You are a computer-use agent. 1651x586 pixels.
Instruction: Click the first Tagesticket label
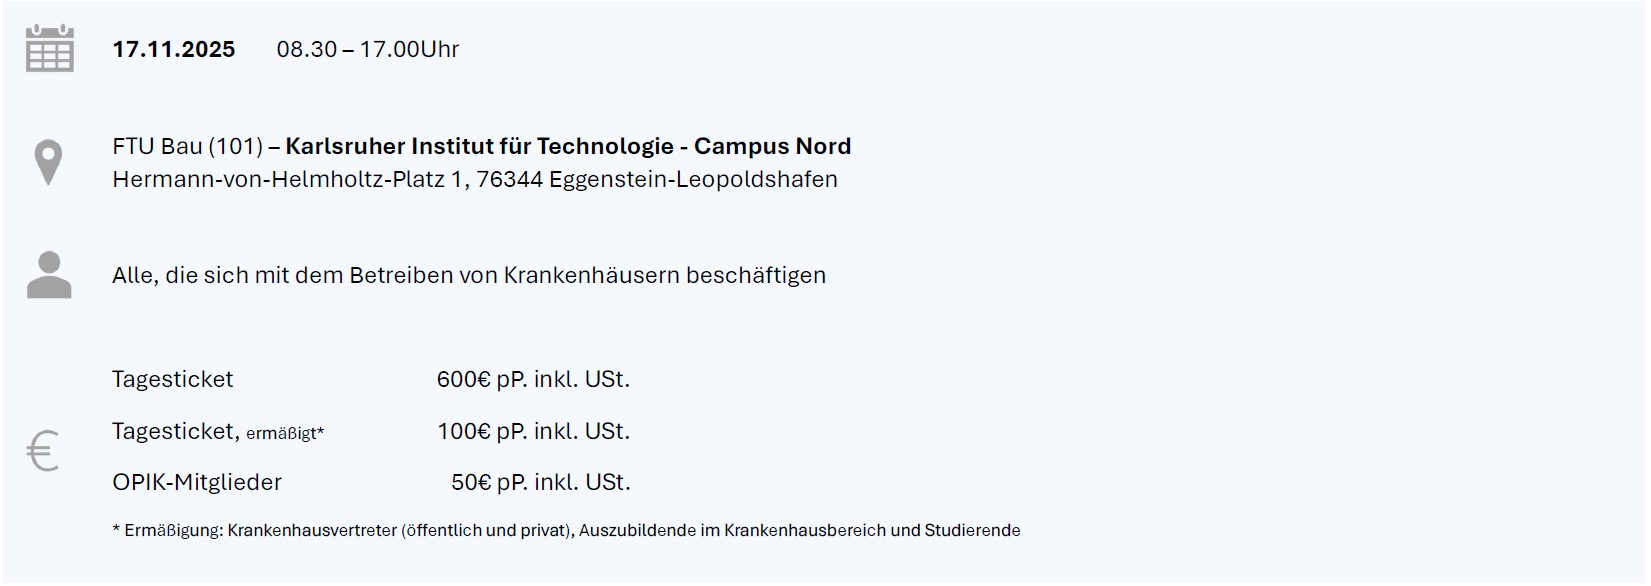(172, 380)
